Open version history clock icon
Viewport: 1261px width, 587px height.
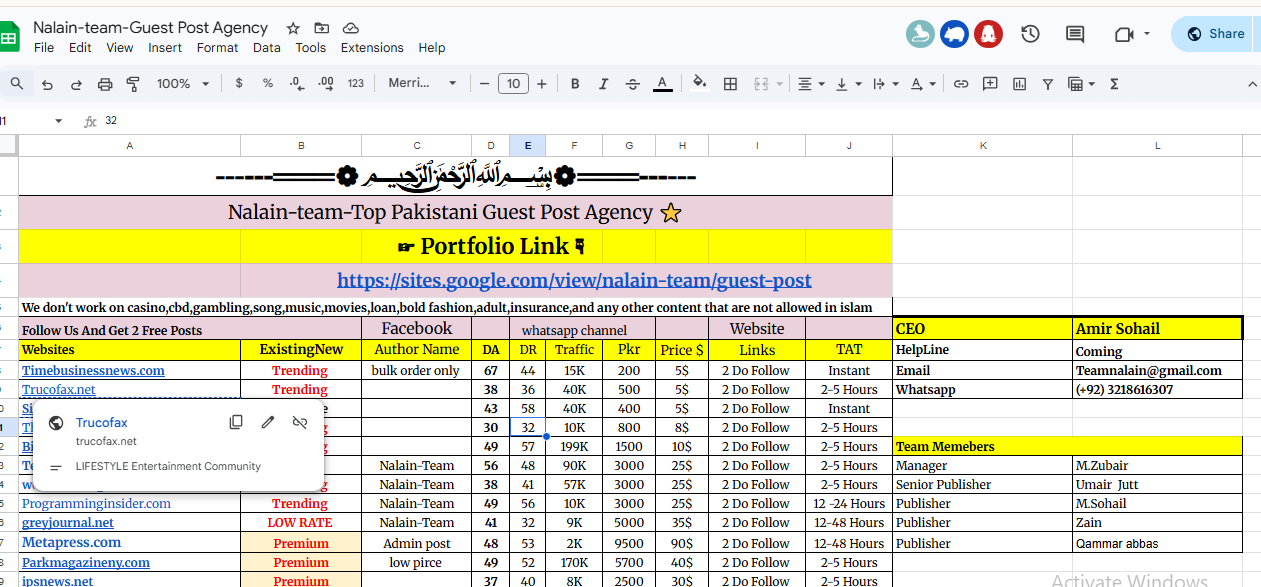coord(1030,34)
